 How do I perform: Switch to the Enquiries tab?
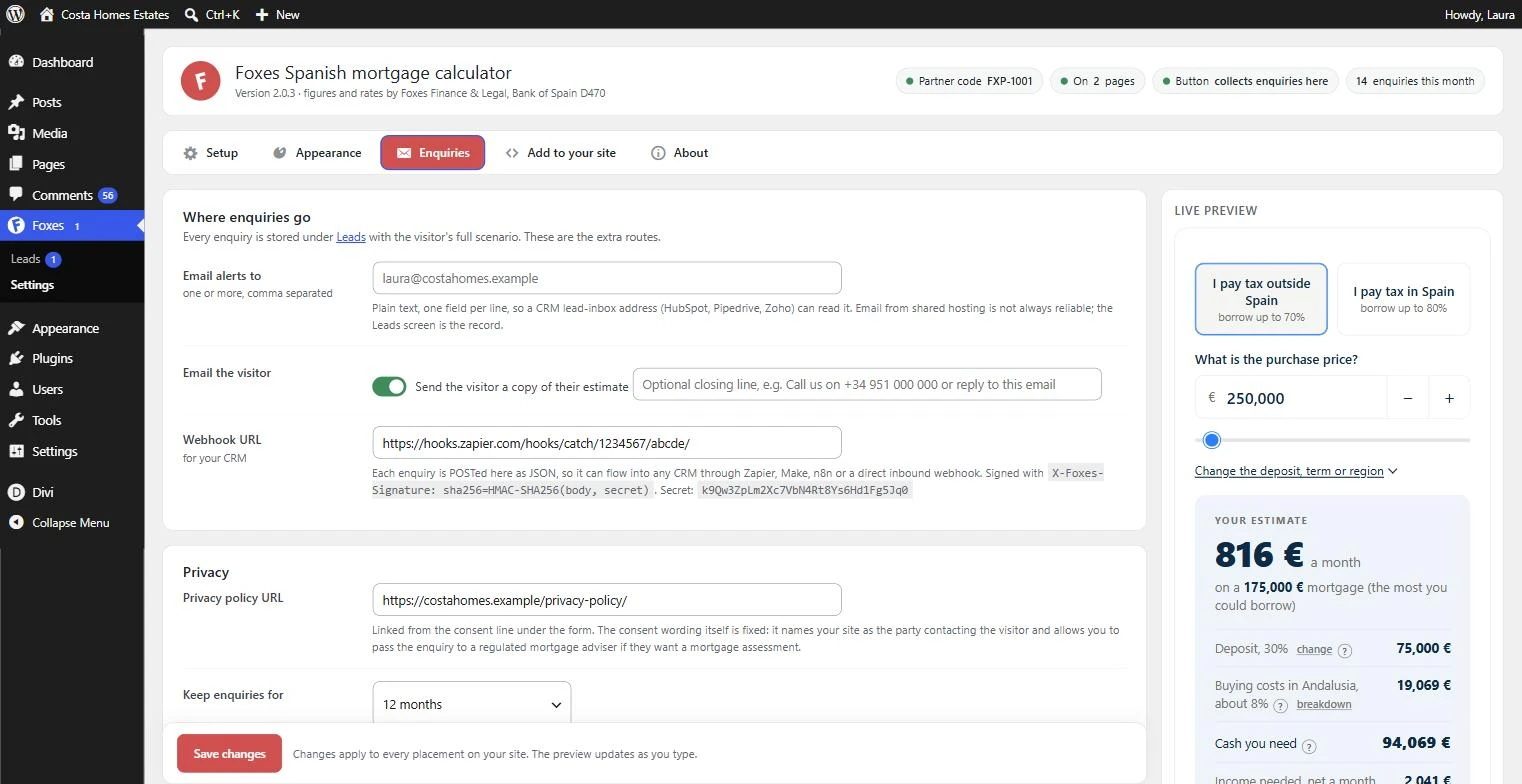(x=432, y=153)
